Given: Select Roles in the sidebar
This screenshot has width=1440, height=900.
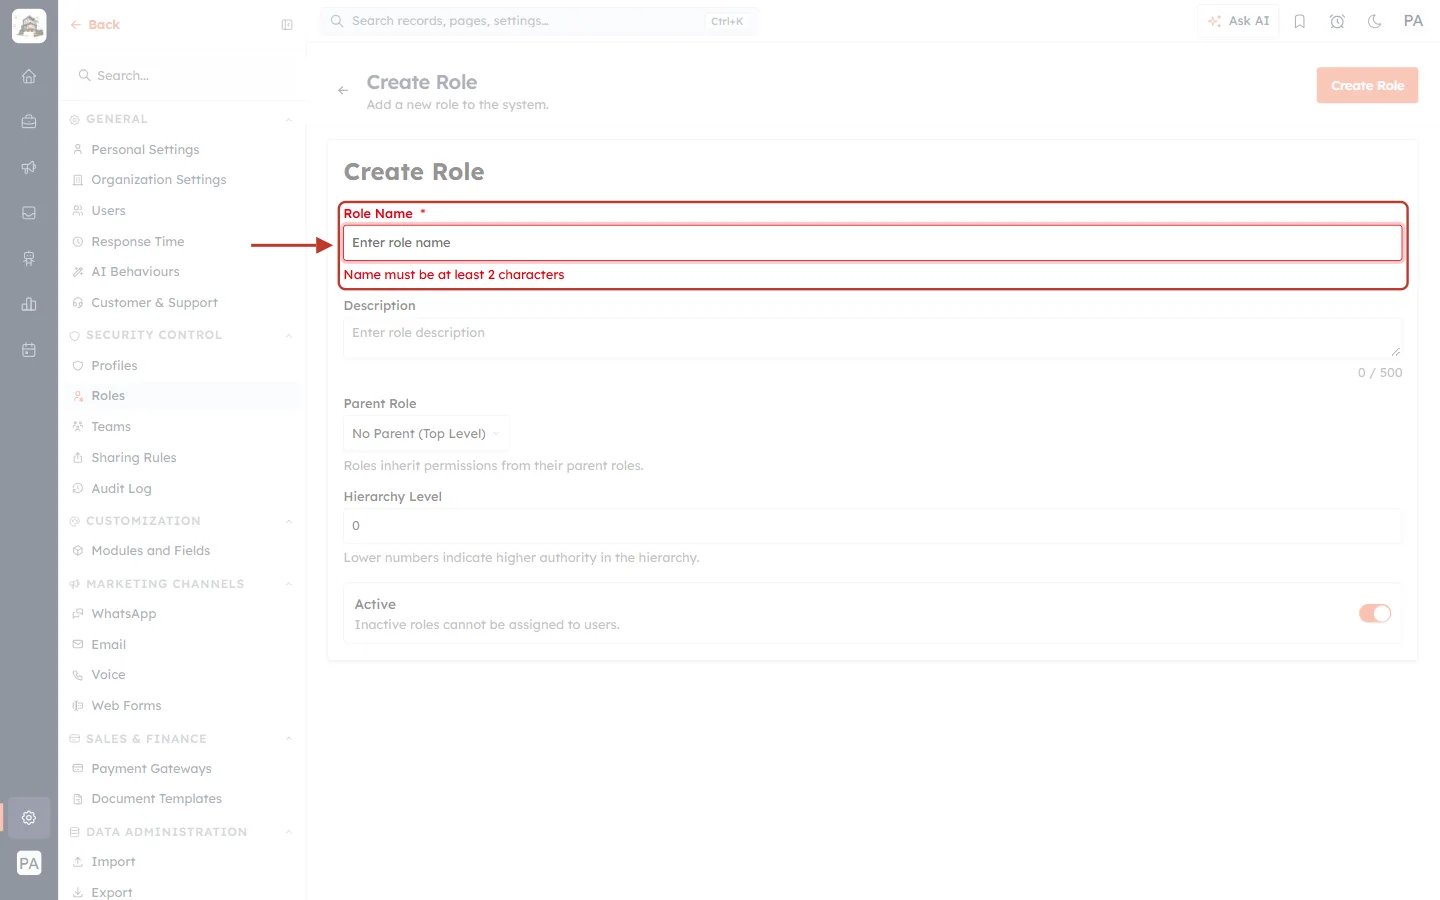Looking at the screenshot, I should pos(182,396).
